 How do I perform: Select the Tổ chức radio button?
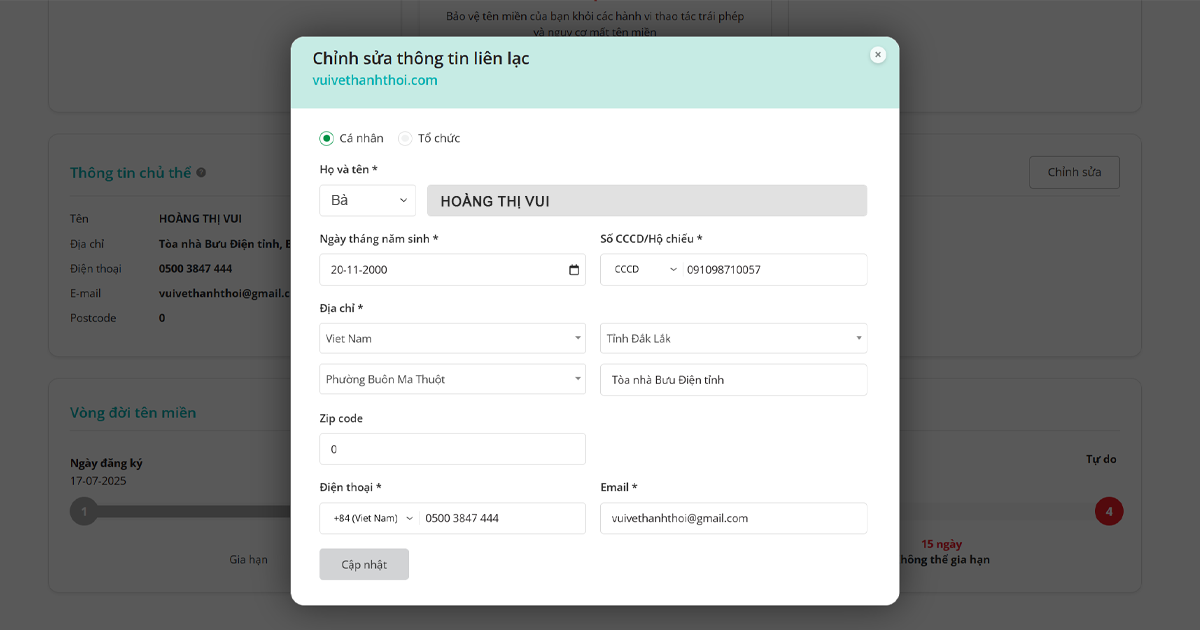pos(405,138)
